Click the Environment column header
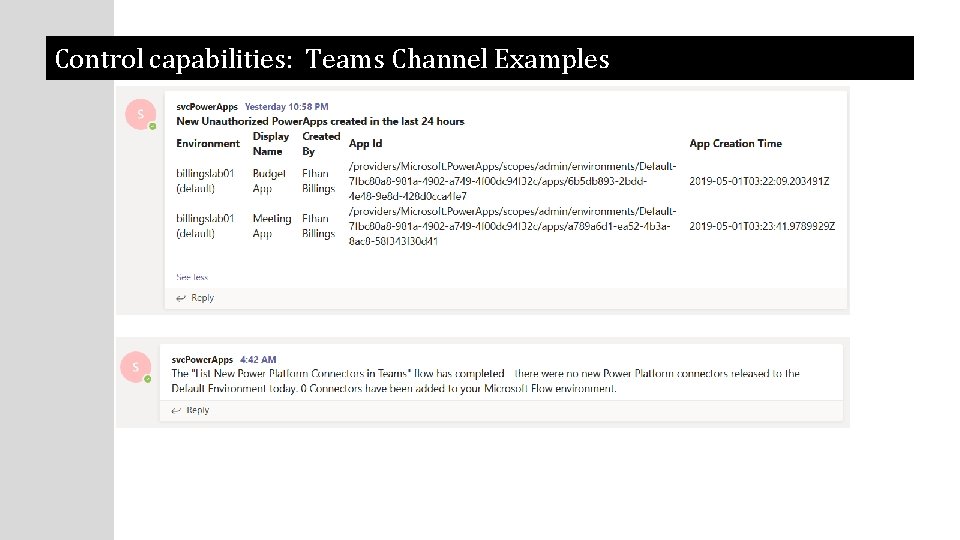 [x=208, y=143]
